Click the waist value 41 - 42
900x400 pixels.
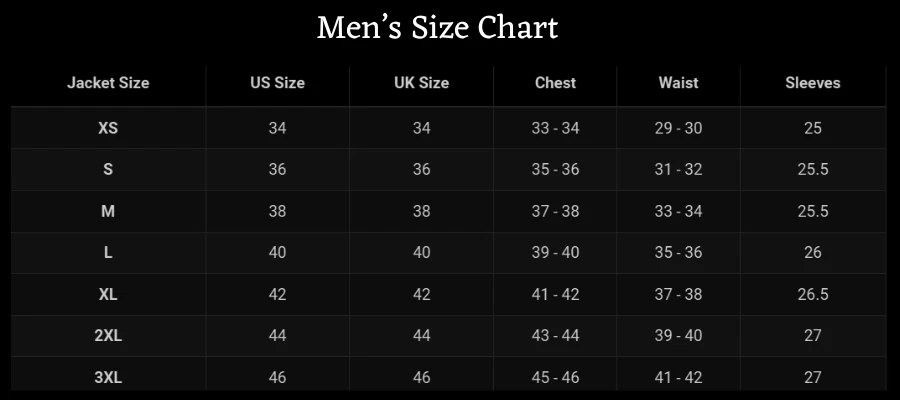pos(678,377)
